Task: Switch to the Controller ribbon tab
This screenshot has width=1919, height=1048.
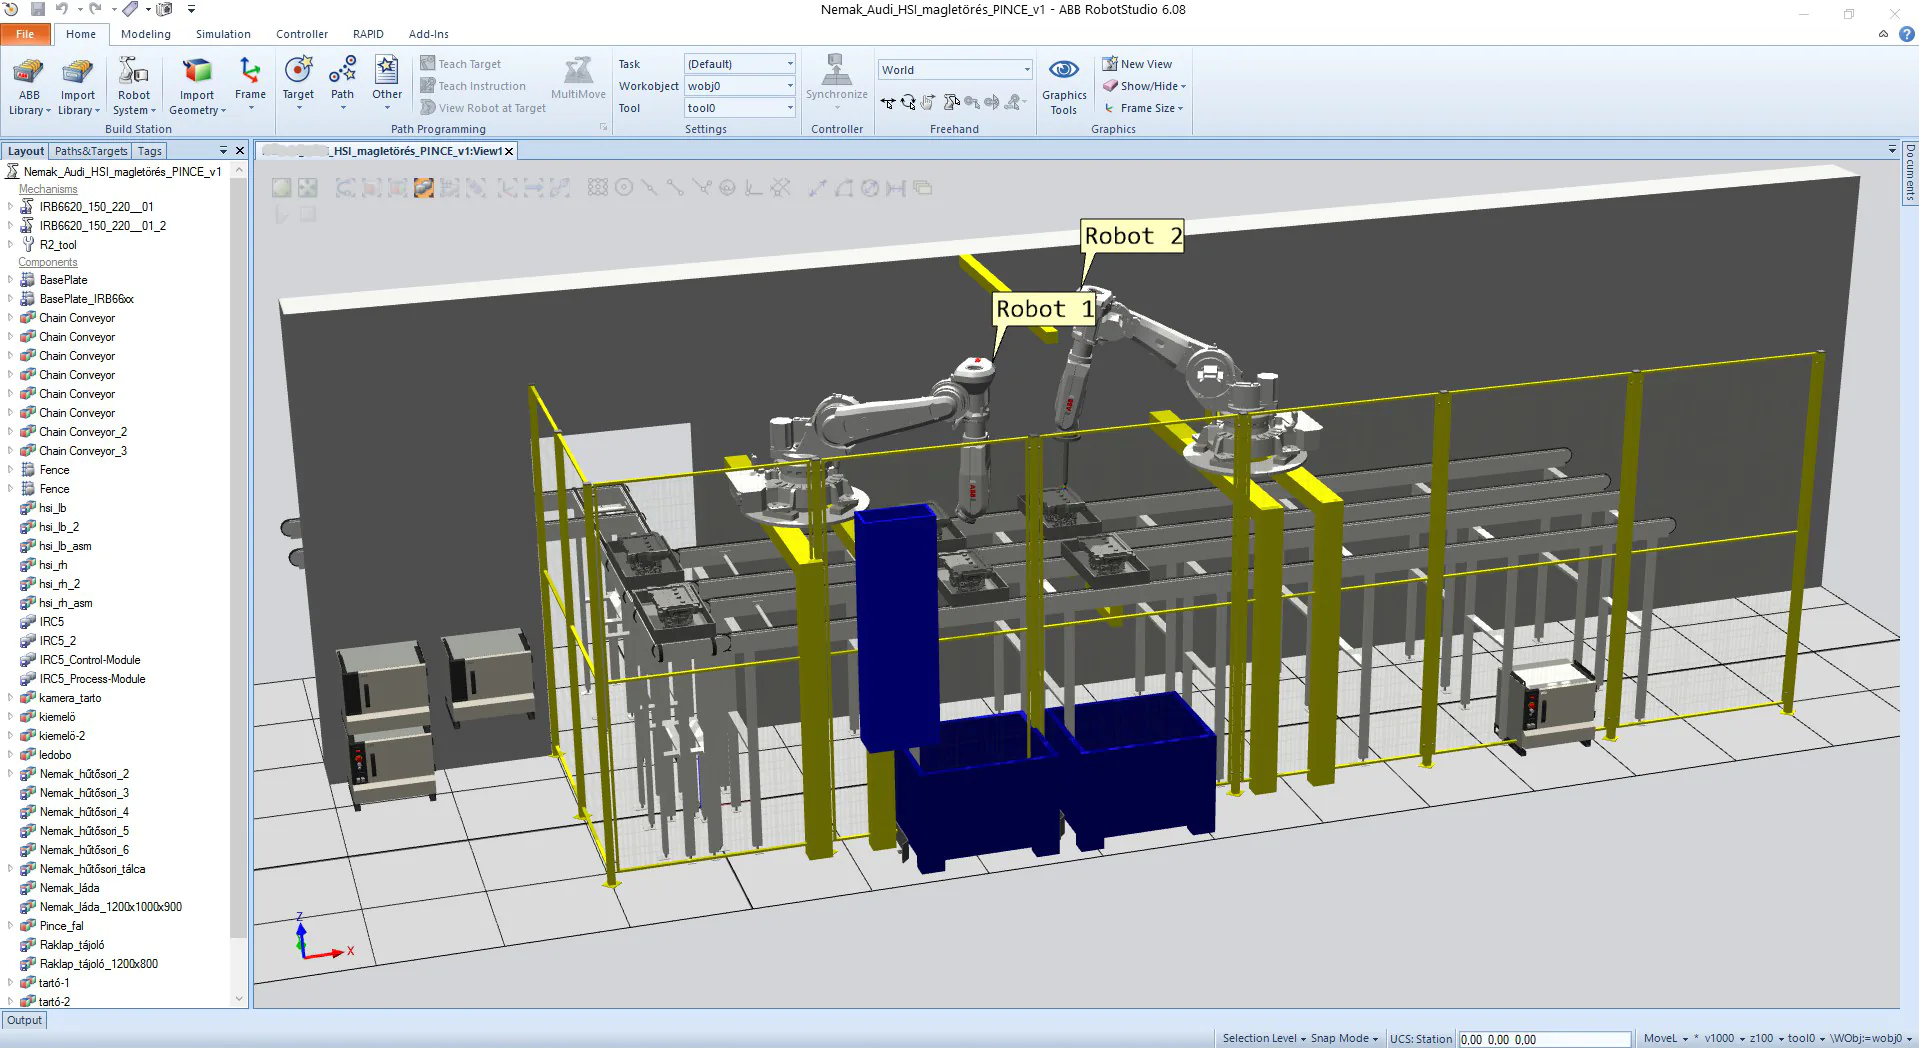Action: coord(302,34)
